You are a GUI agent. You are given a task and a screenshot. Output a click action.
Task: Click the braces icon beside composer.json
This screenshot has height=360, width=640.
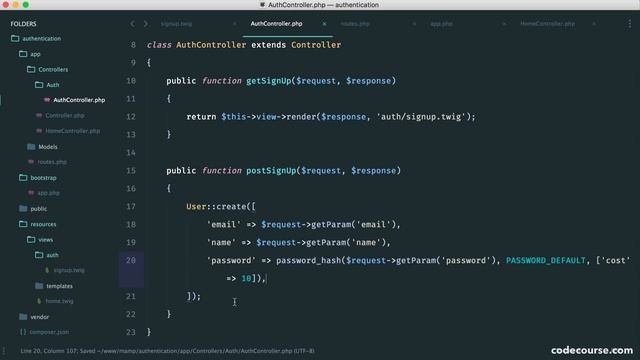[23, 332]
